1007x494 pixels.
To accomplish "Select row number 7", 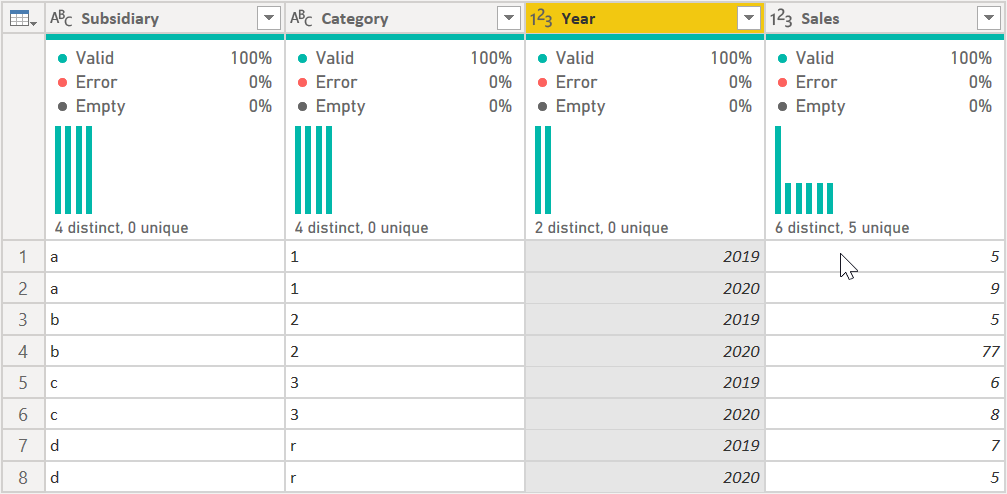I will [23, 446].
